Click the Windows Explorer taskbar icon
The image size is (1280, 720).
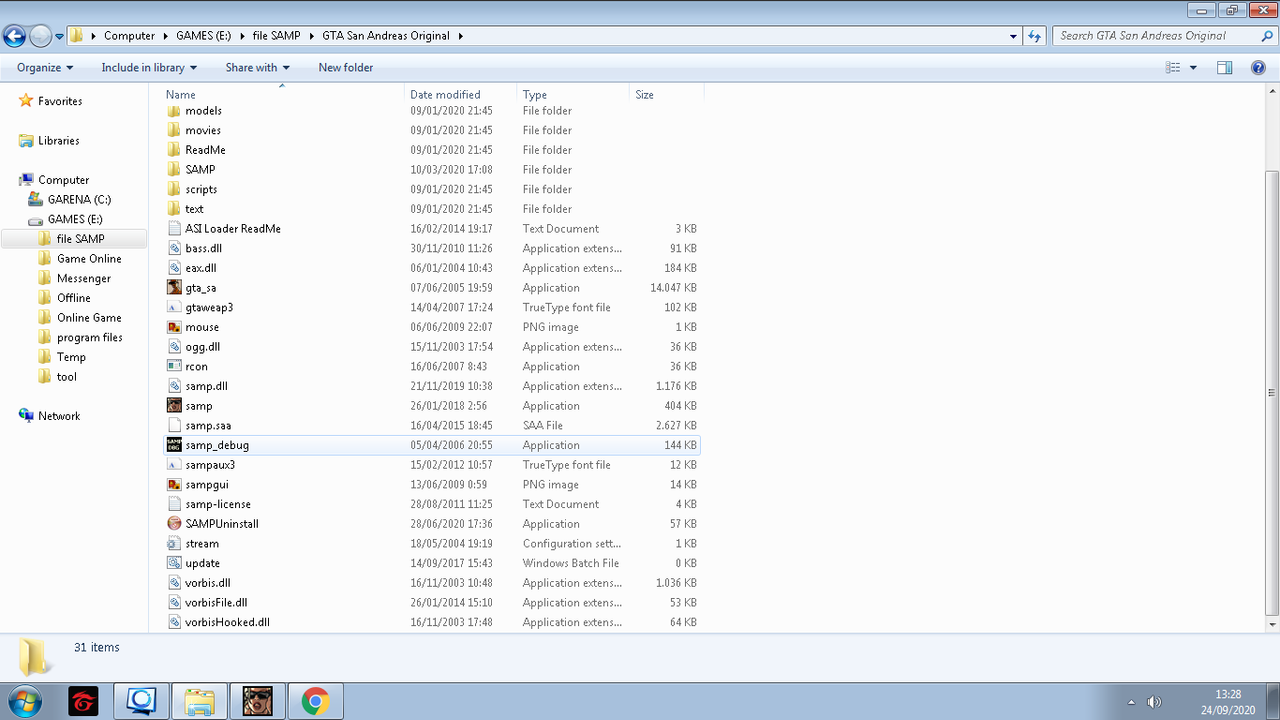[200, 702]
